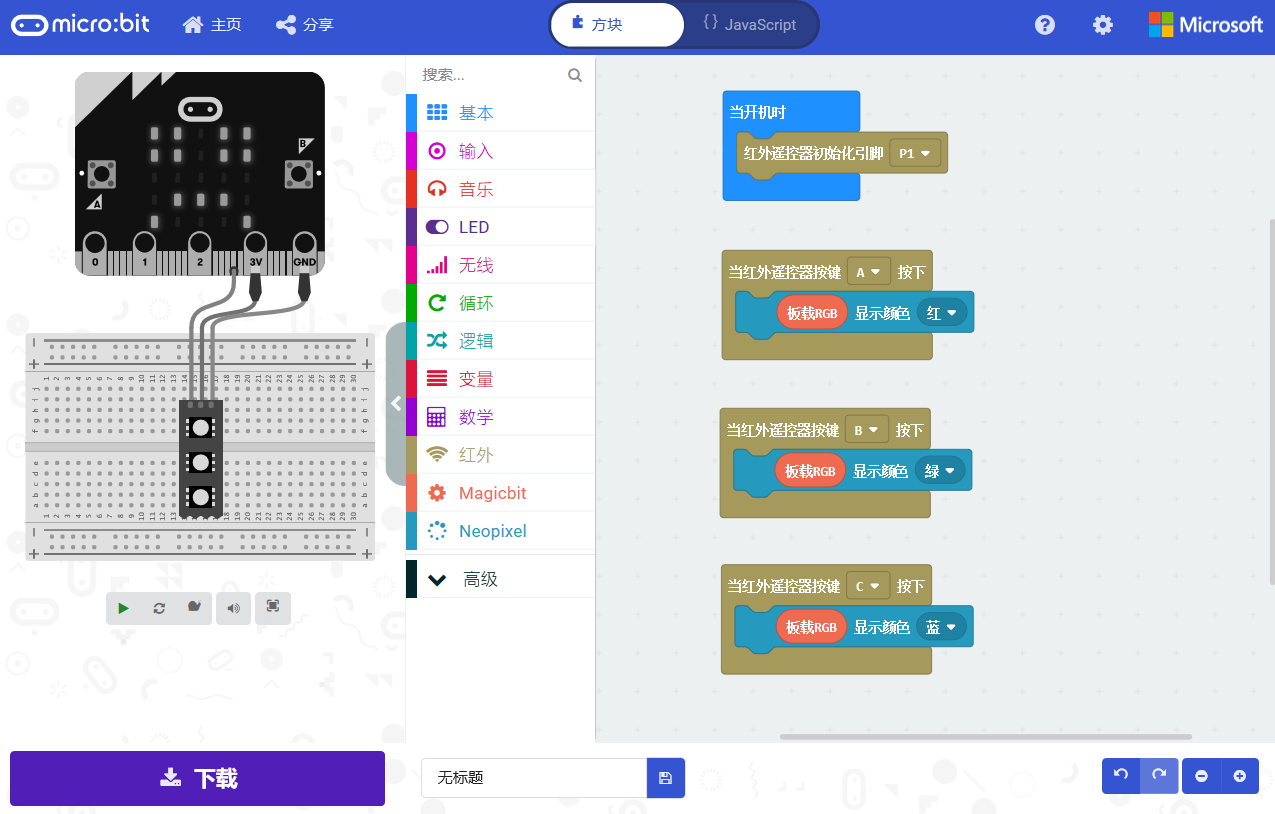Select 板载RGB in the blue block

(x=811, y=627)
